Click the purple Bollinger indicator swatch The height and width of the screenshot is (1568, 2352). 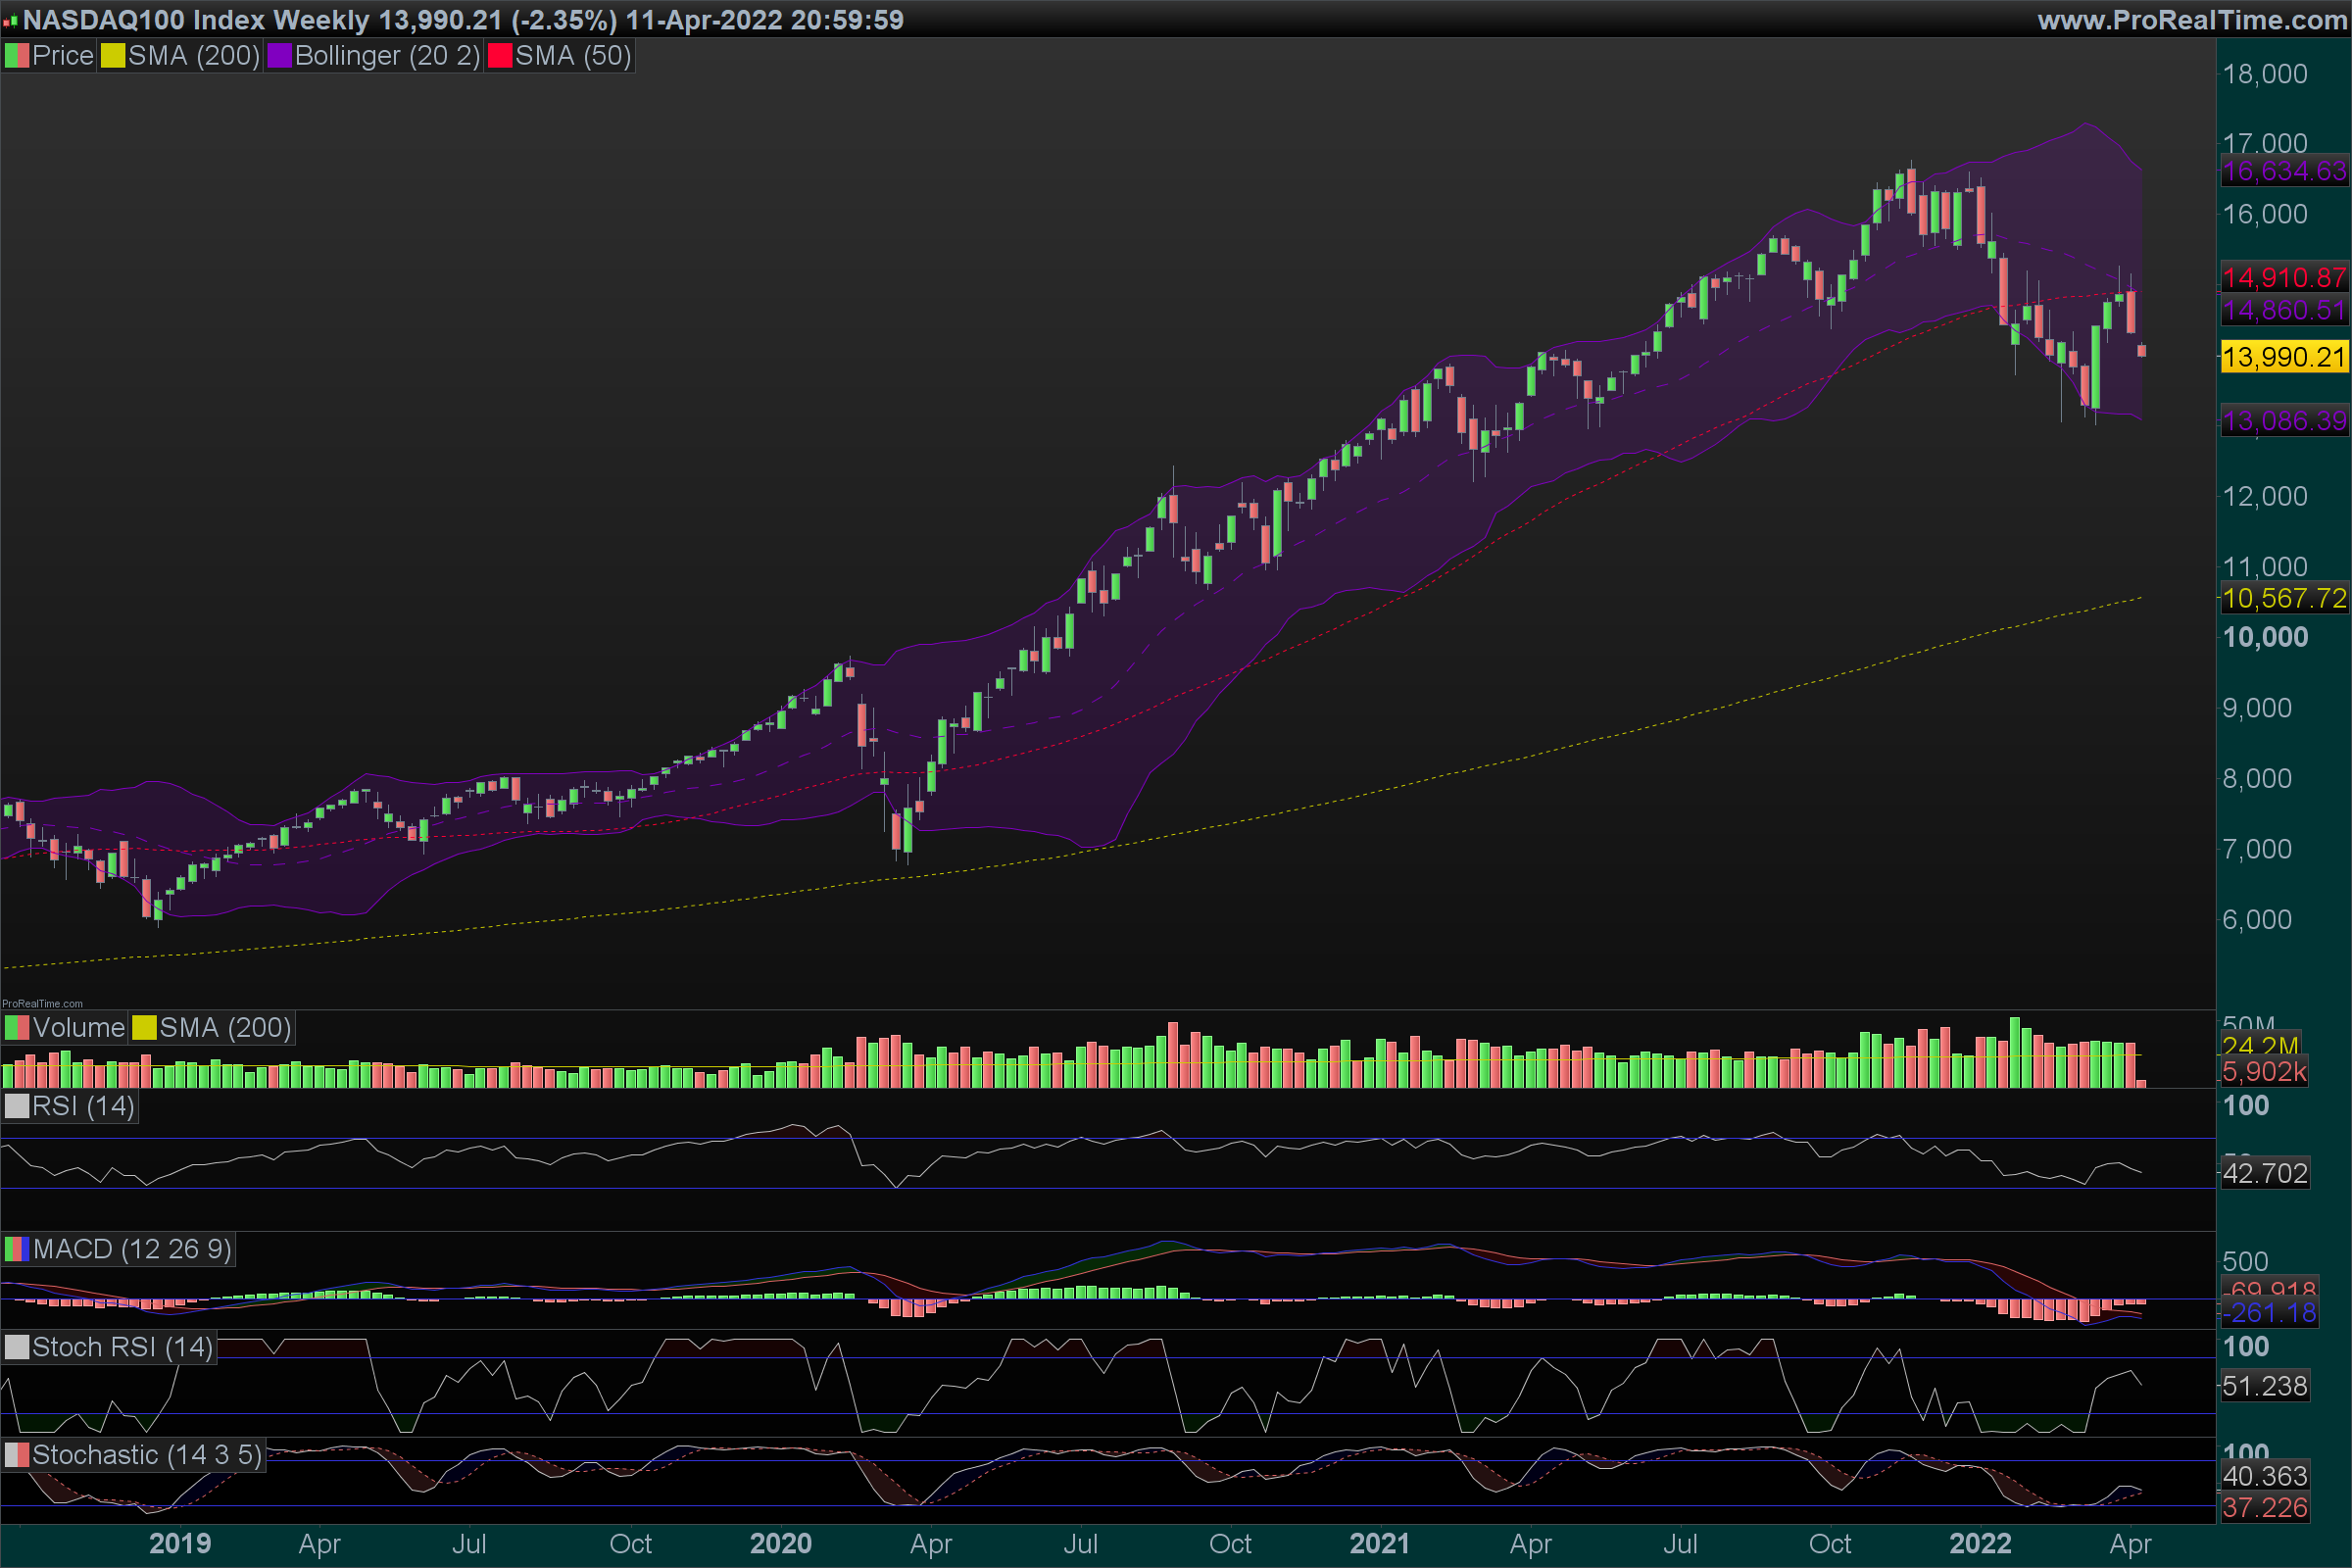(279, 56)
